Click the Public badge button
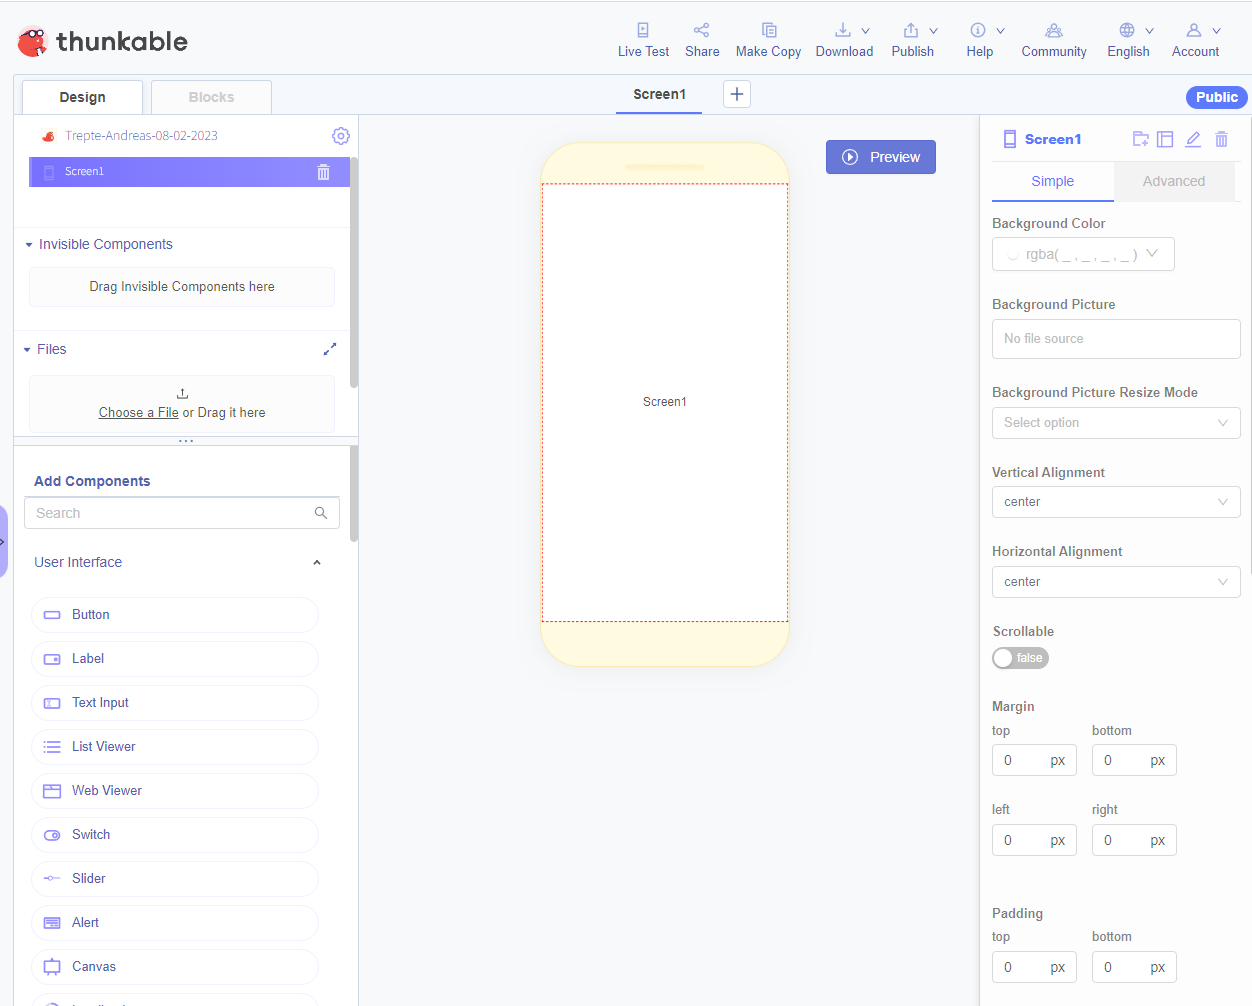1252x1006 pixels. 1217,97
